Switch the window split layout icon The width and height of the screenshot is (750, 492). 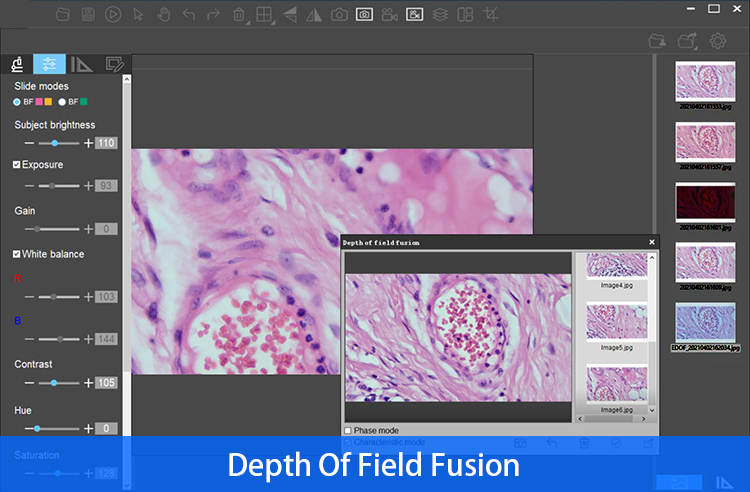coord(465,14)
